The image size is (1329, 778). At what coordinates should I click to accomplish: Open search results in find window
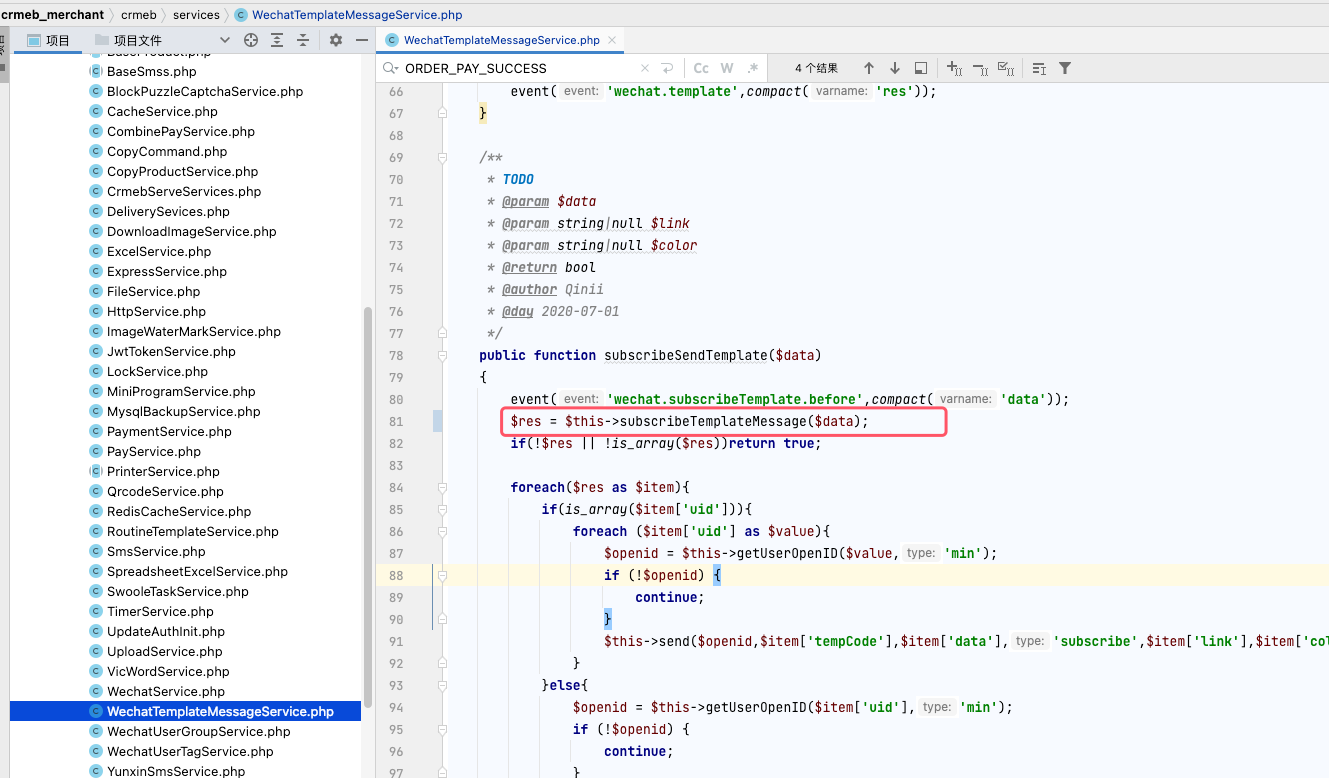tap(921, 68)
